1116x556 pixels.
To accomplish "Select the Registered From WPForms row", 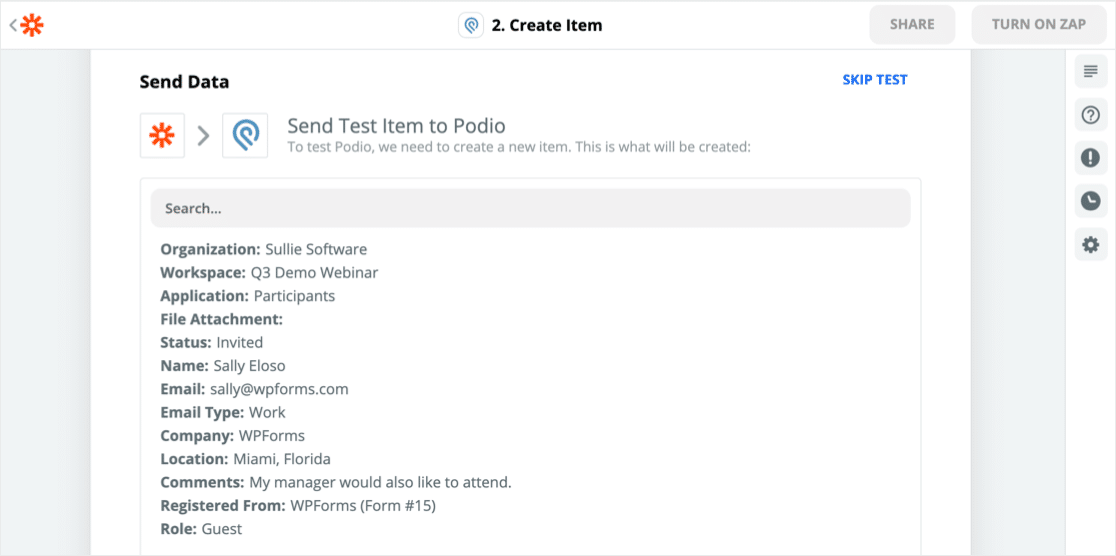I will coord(298,506).
